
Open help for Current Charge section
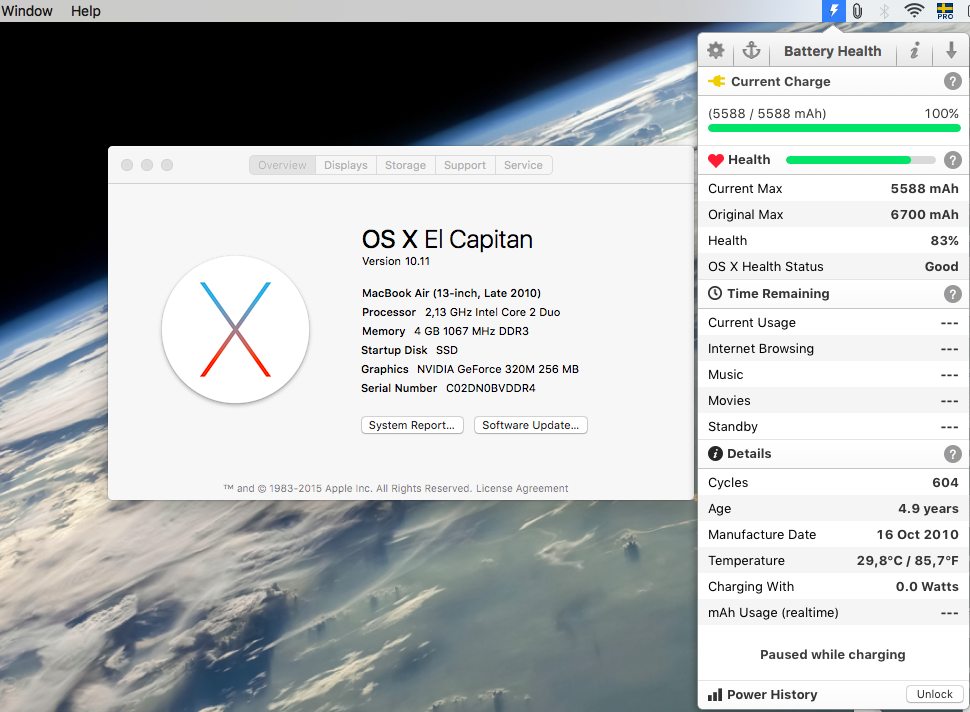[x=953, y=81]
